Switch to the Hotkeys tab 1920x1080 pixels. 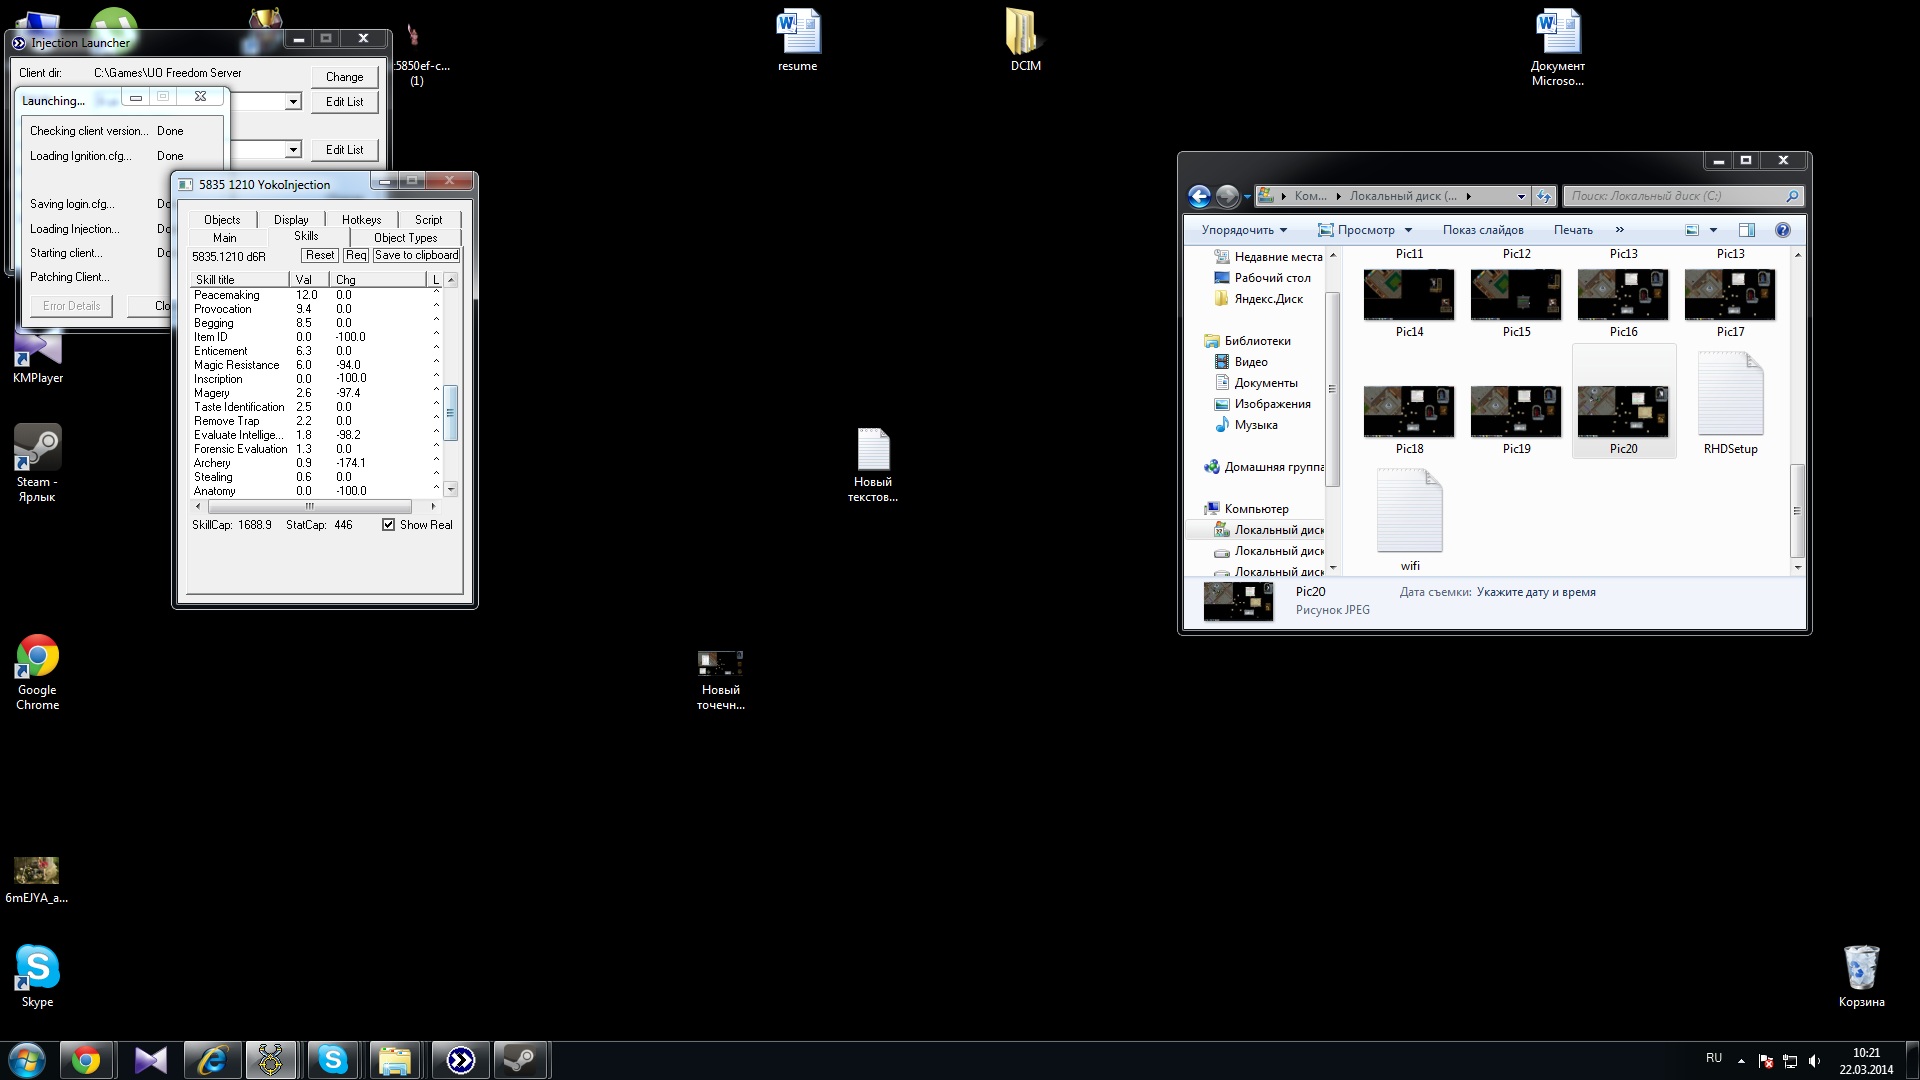(361, 220)
